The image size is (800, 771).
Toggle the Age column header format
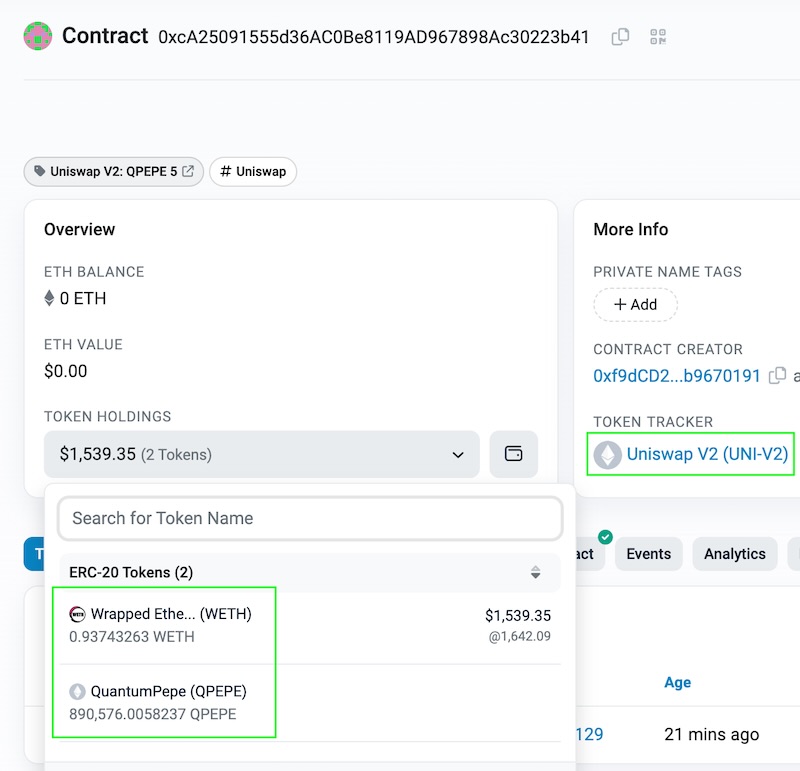click(677, 682)
